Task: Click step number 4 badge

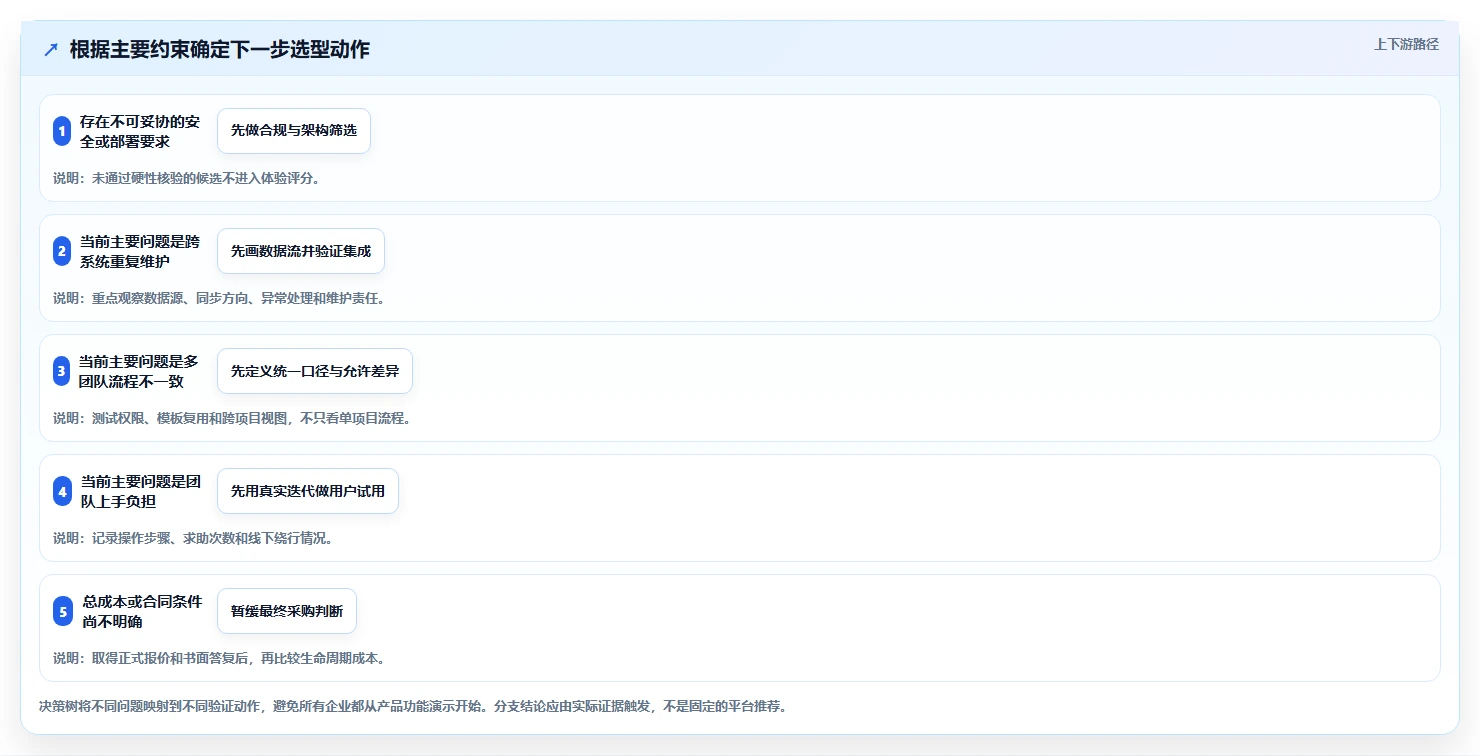Action: coord(62,491)
